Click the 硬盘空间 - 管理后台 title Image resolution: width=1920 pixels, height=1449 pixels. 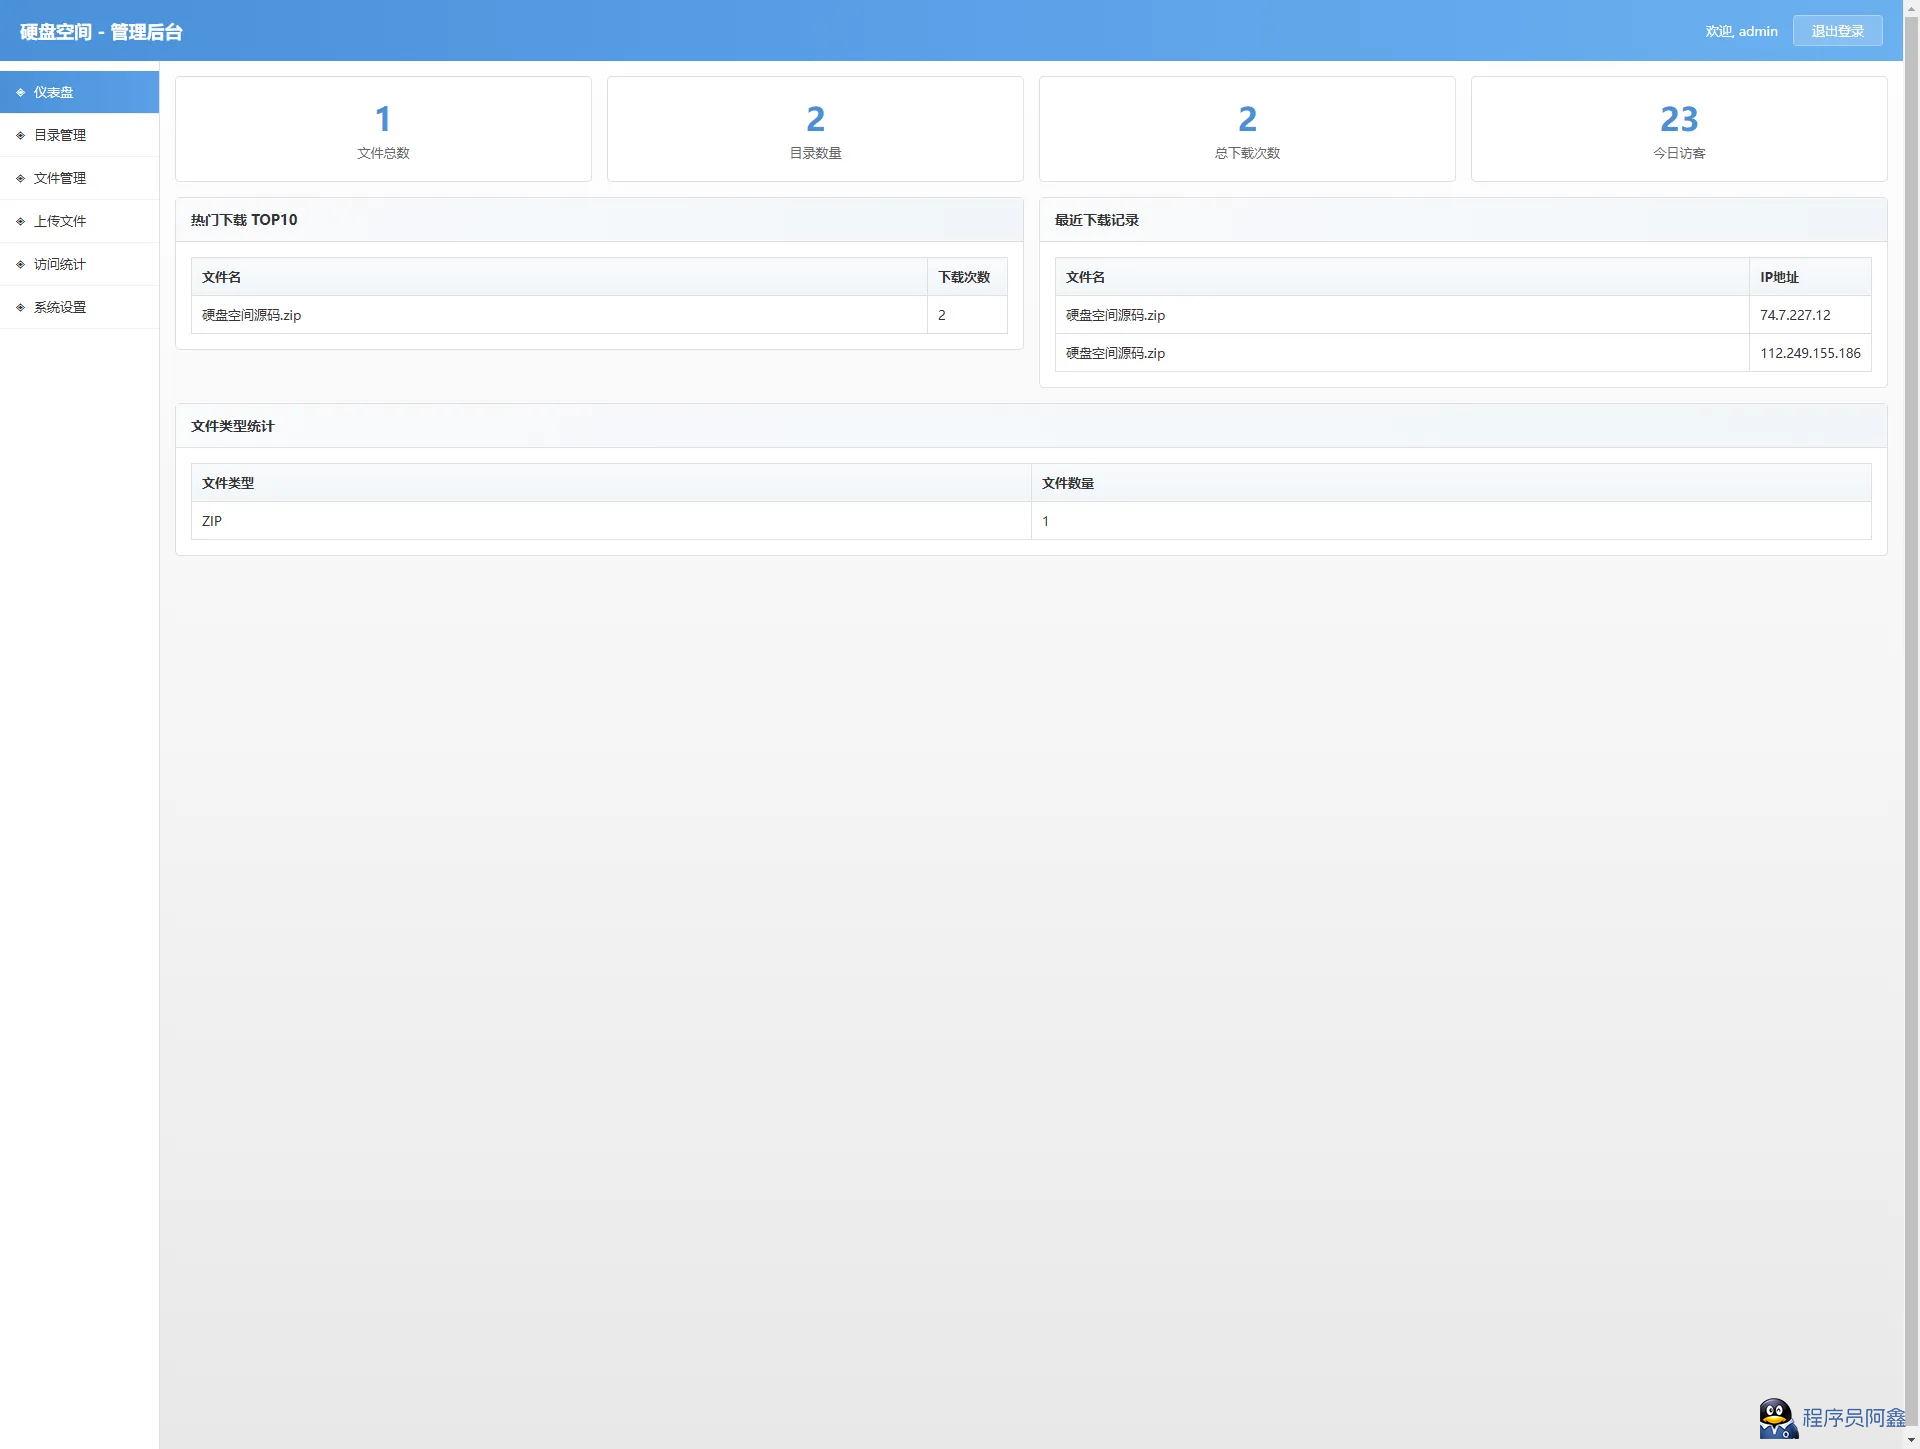click(101, 32)
